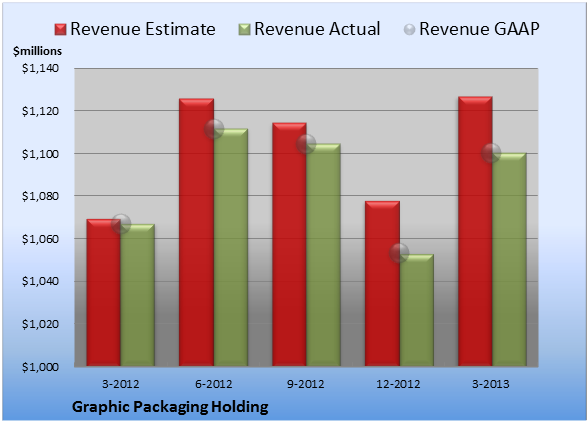
Task: Click the '$1,020' y-axis value
Action: point(40,324)
